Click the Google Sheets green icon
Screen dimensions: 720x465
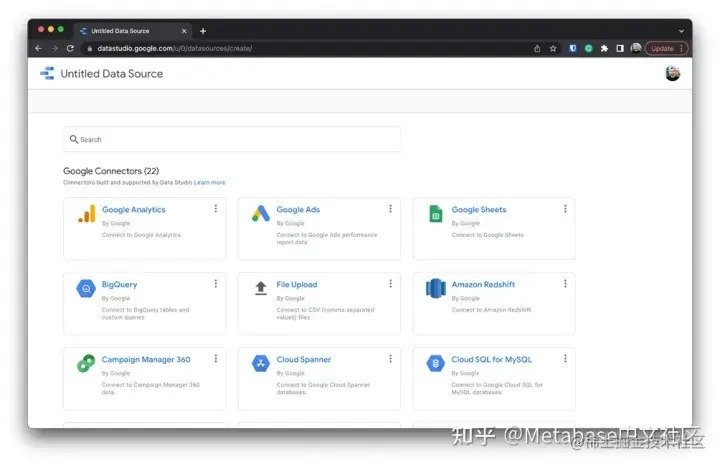436,214
